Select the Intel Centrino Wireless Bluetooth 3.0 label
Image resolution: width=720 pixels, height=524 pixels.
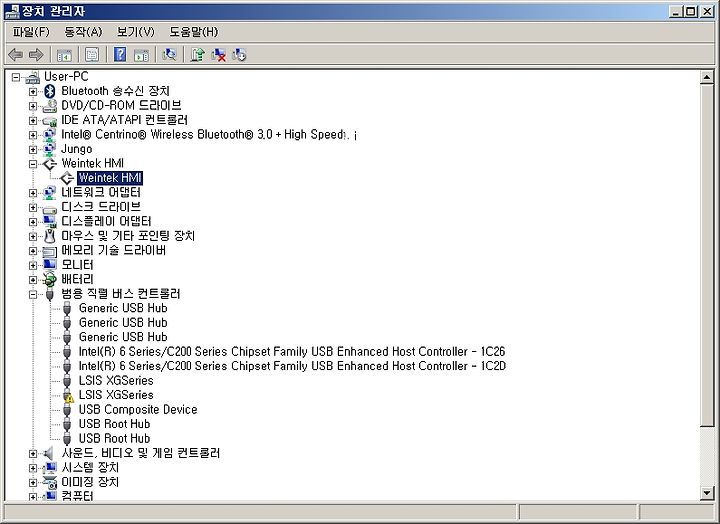(209, 135)
